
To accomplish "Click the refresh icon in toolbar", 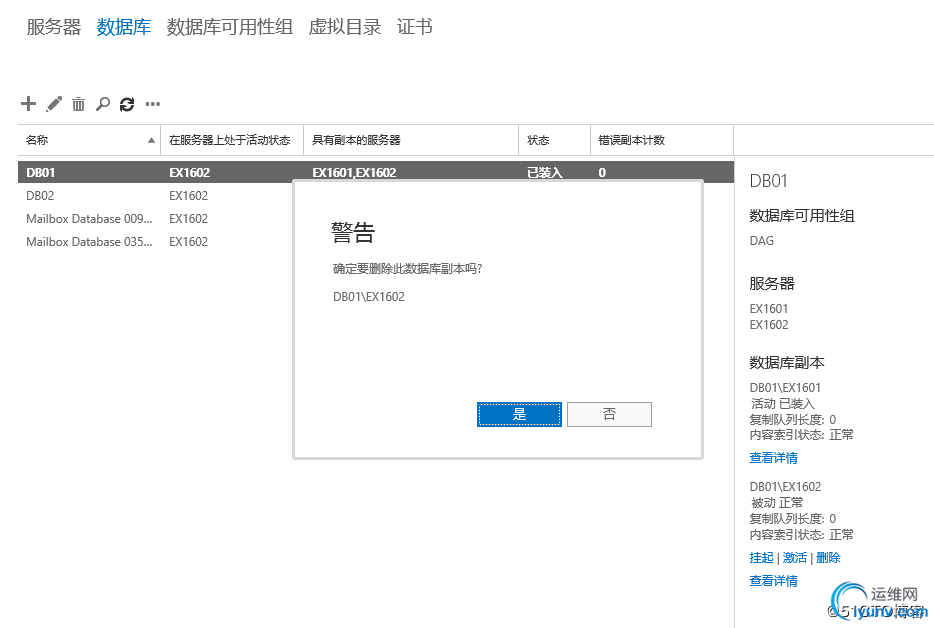I will click(x=127, y=104).
